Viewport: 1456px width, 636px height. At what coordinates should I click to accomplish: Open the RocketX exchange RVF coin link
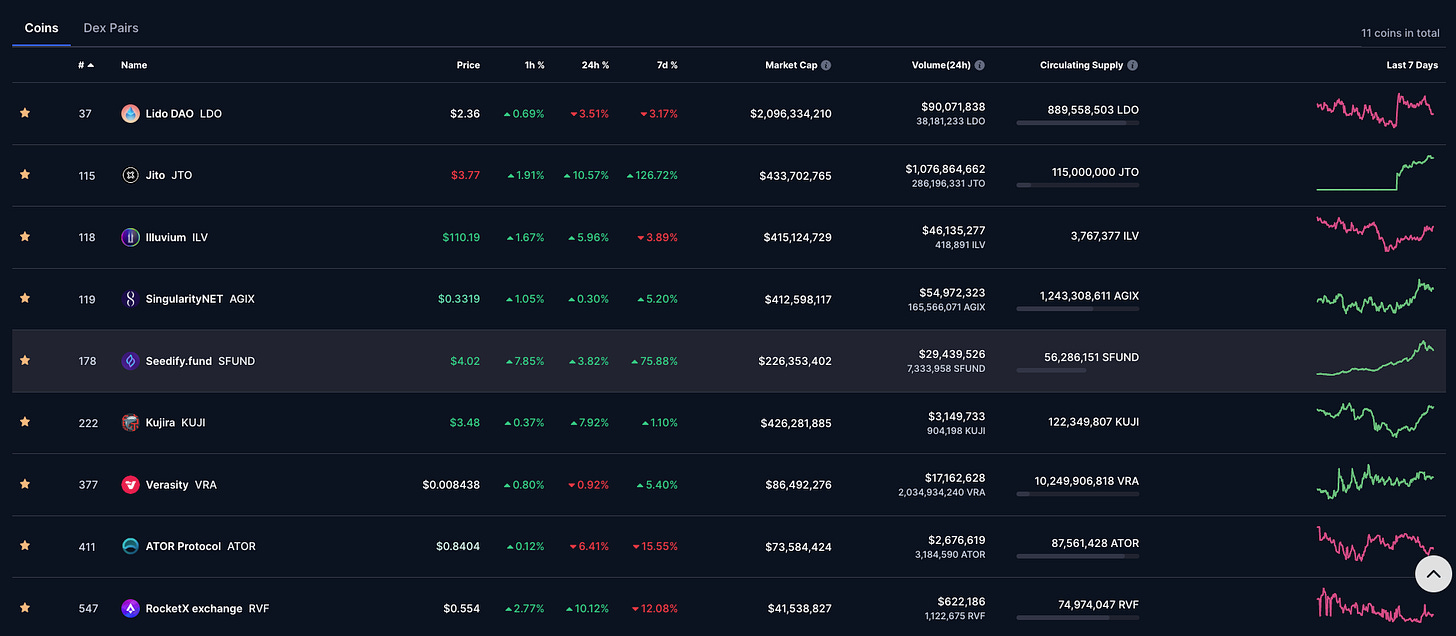click(x=196, y=608)
